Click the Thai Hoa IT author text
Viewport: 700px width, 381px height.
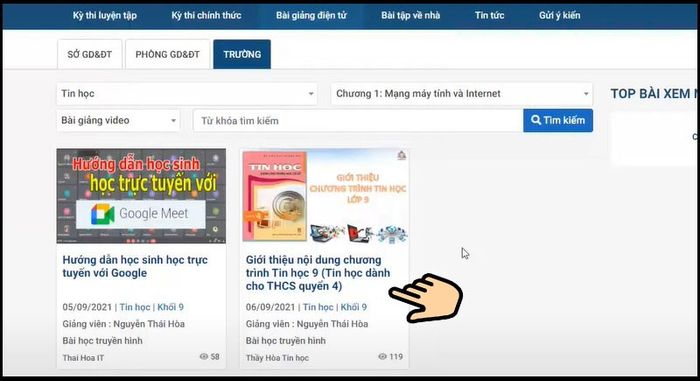coord(83,358)
